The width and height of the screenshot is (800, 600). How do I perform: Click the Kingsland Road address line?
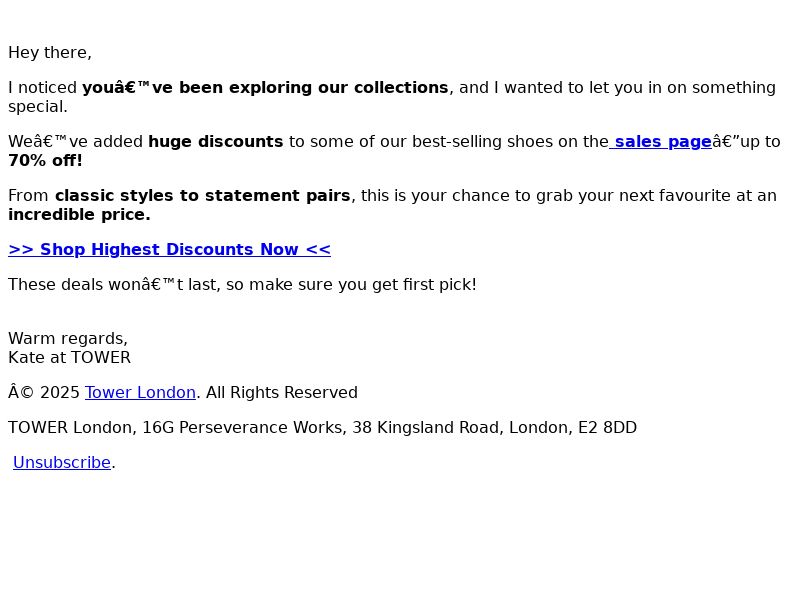pyautogui.click(x=322, y=428)
